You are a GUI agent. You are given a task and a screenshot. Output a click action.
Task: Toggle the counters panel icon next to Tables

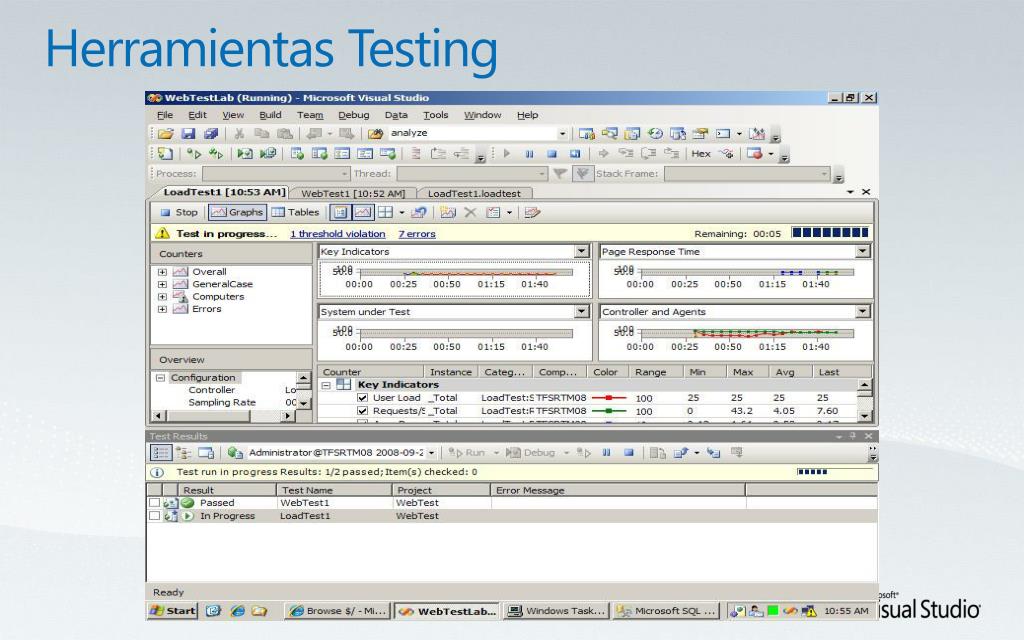click(340, 212)
